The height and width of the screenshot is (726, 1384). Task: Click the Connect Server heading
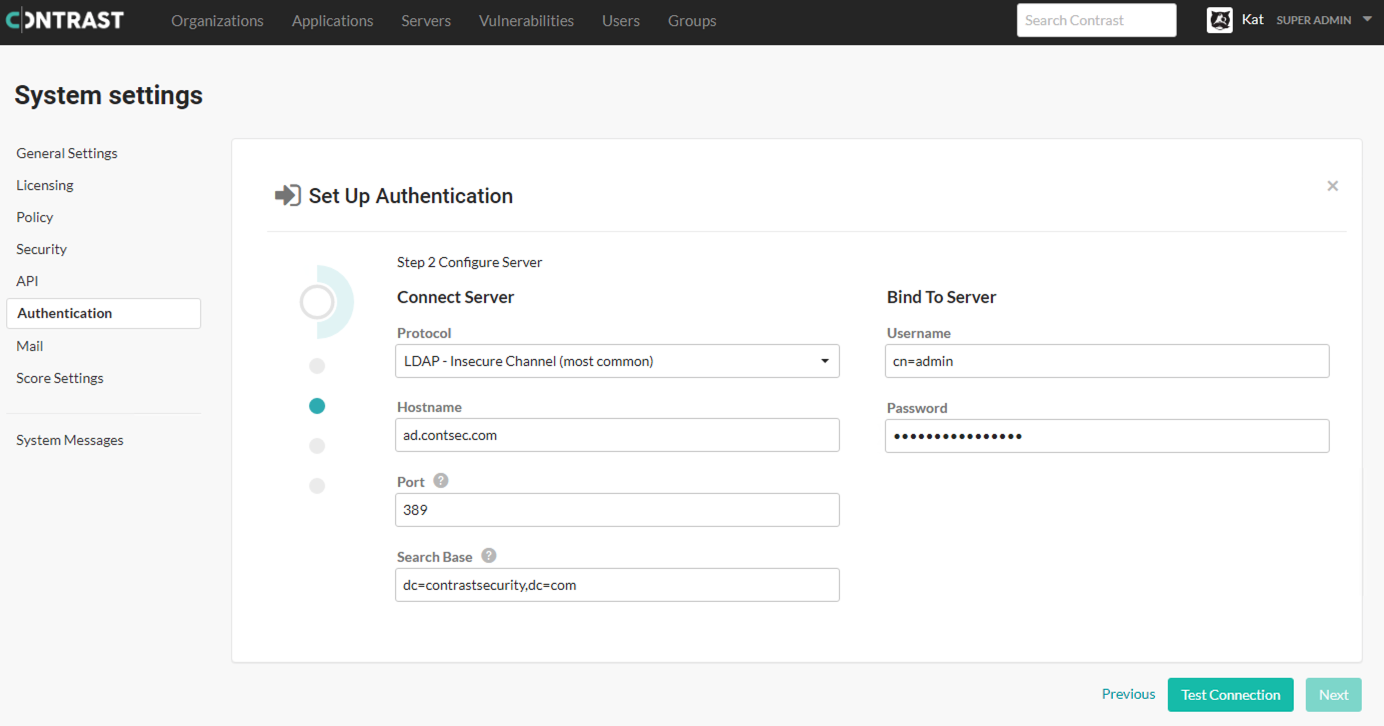pos(455,297)
